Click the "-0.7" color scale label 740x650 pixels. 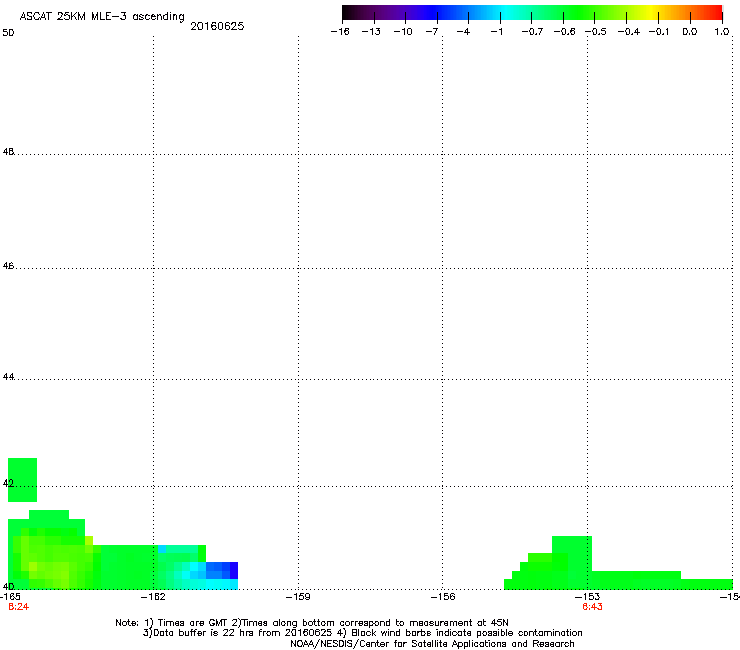(532, 32)
